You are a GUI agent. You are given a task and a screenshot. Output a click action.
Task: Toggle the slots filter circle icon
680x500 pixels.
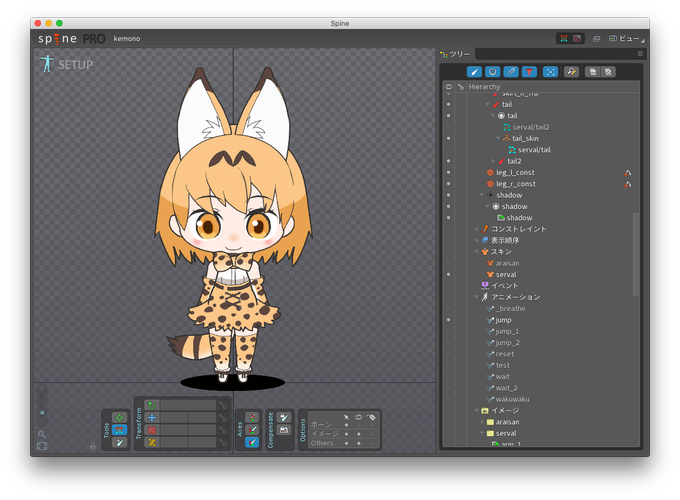coord(492,72)
